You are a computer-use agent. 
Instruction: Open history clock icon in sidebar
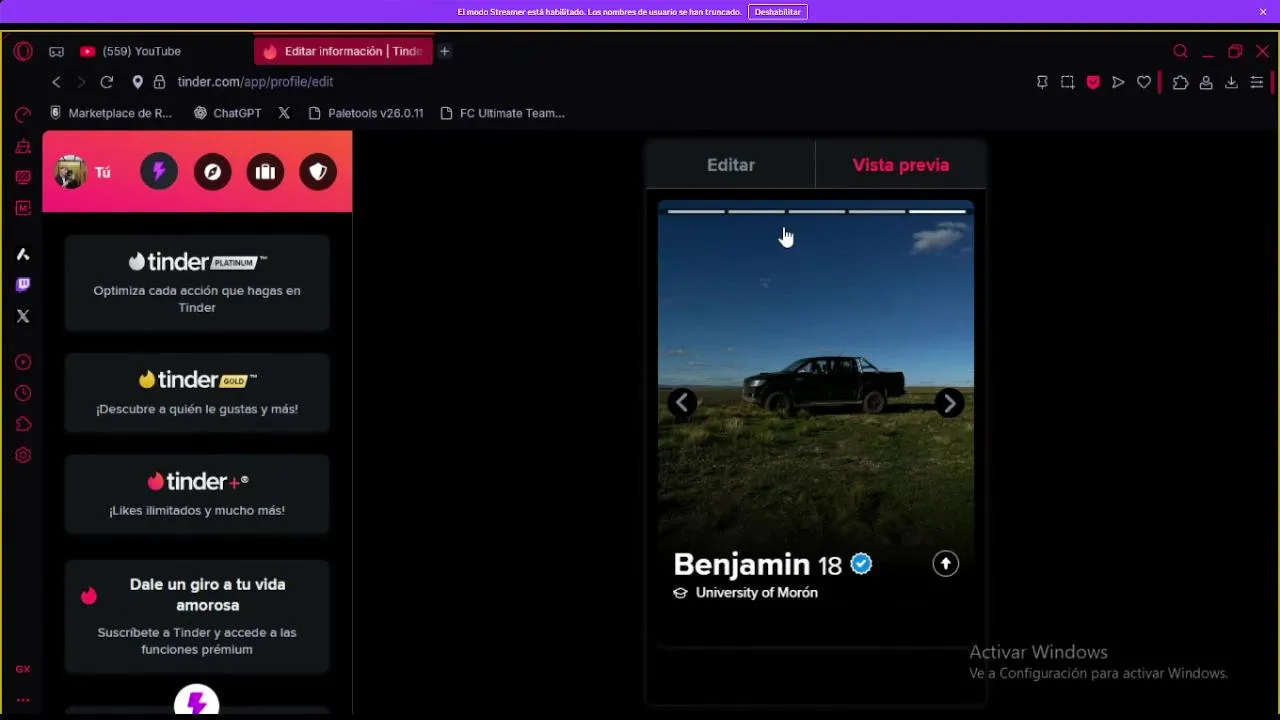coord(23,393)
